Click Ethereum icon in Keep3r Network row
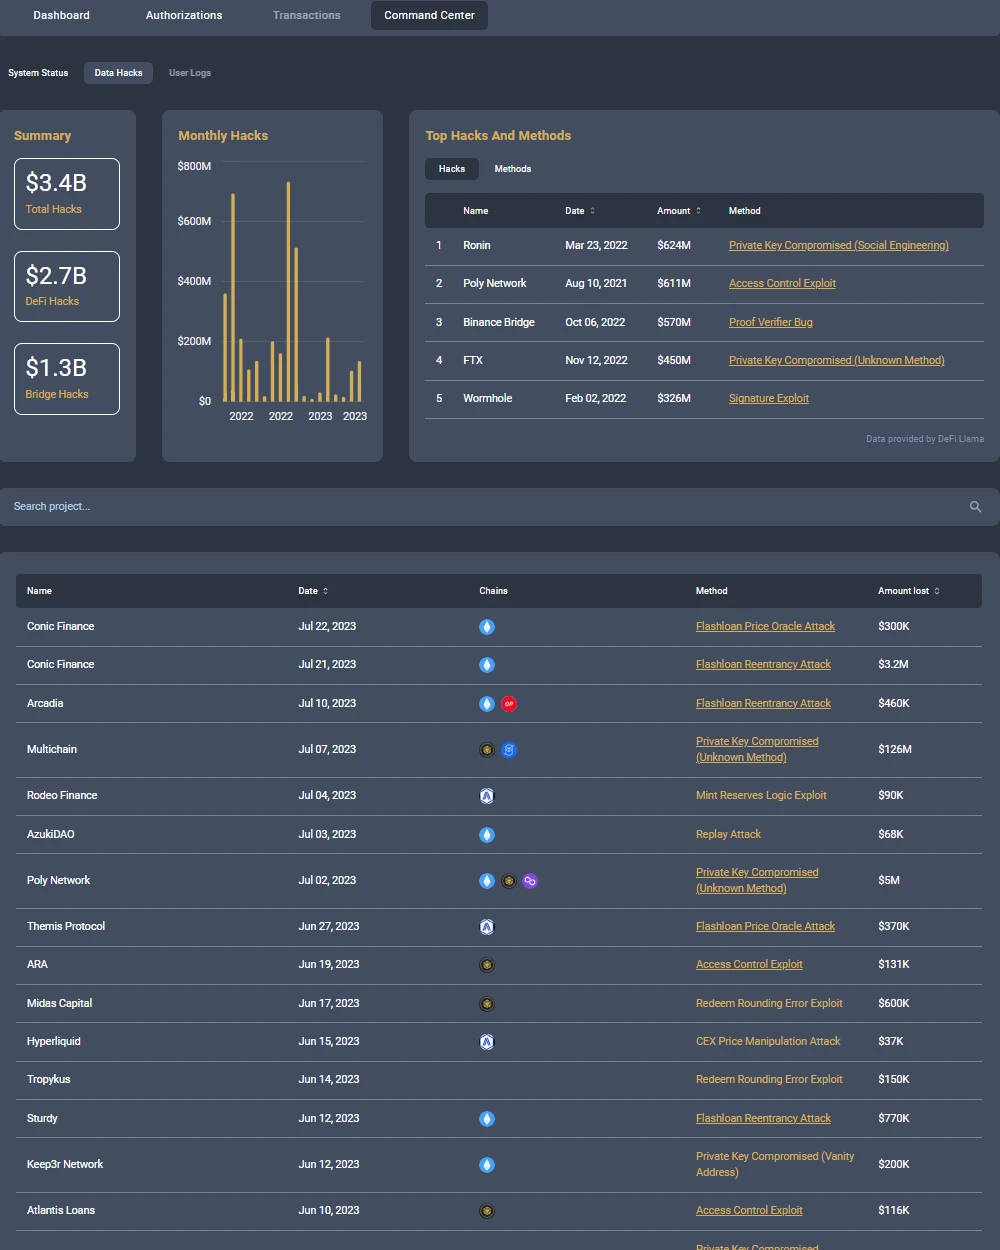Image resolution: width=1000 pixels, height=1250 pixels. pos(487,1165)
